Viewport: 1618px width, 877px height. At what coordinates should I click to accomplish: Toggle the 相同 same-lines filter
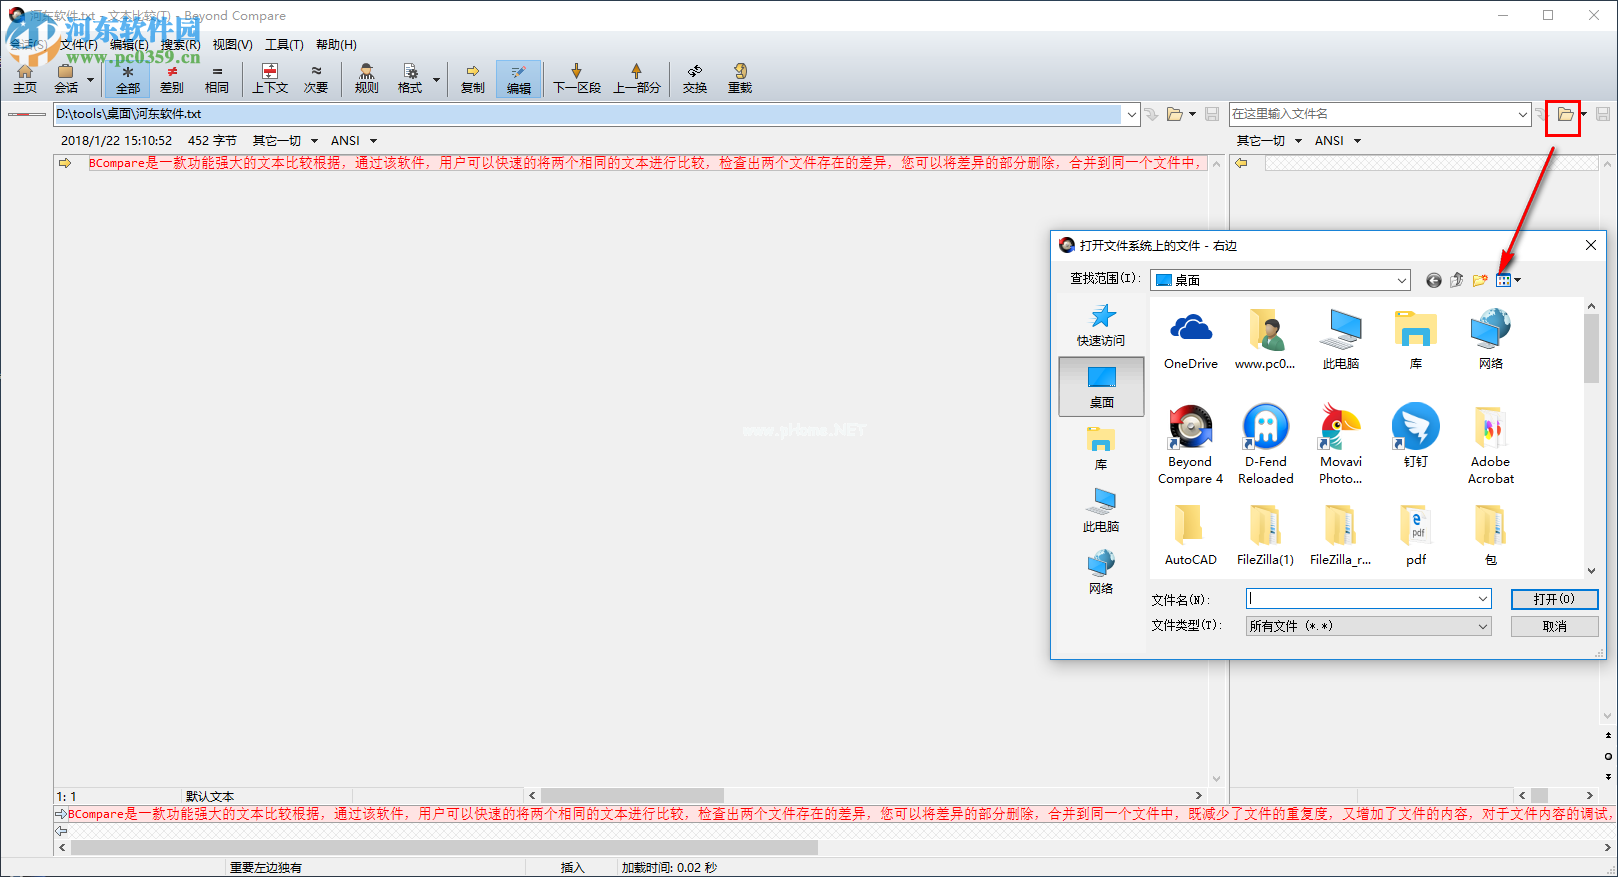tap(217, 79)
